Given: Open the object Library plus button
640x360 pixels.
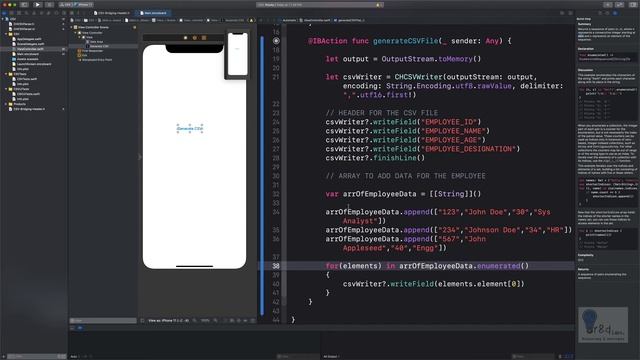Looking at the screenshot, I should pos(608,4).
